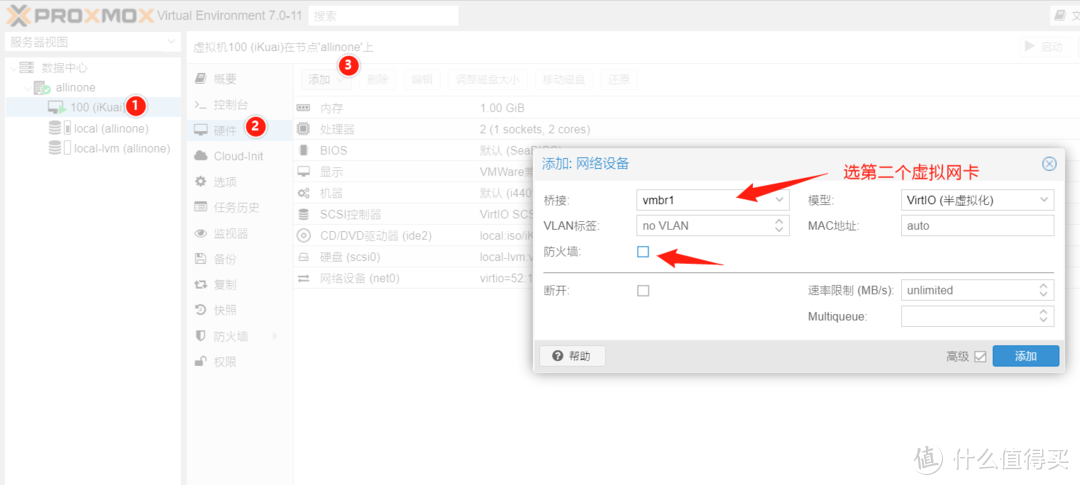
Task: Click the Task History list icon
Action: (x=200, y=207)
